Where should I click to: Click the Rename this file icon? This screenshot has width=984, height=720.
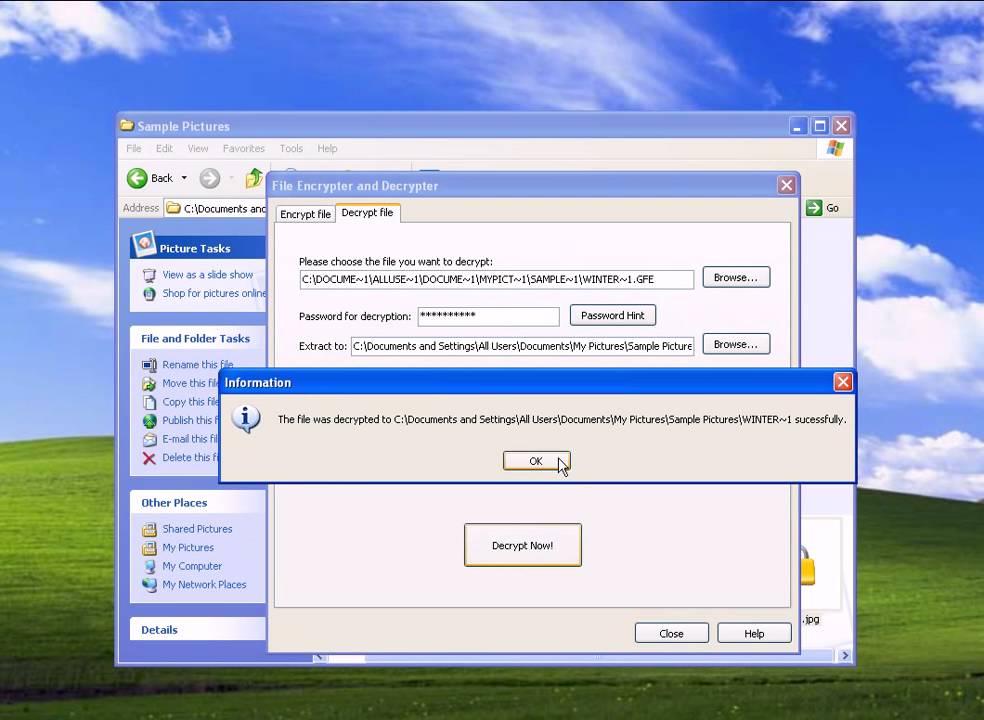[149, 365]
